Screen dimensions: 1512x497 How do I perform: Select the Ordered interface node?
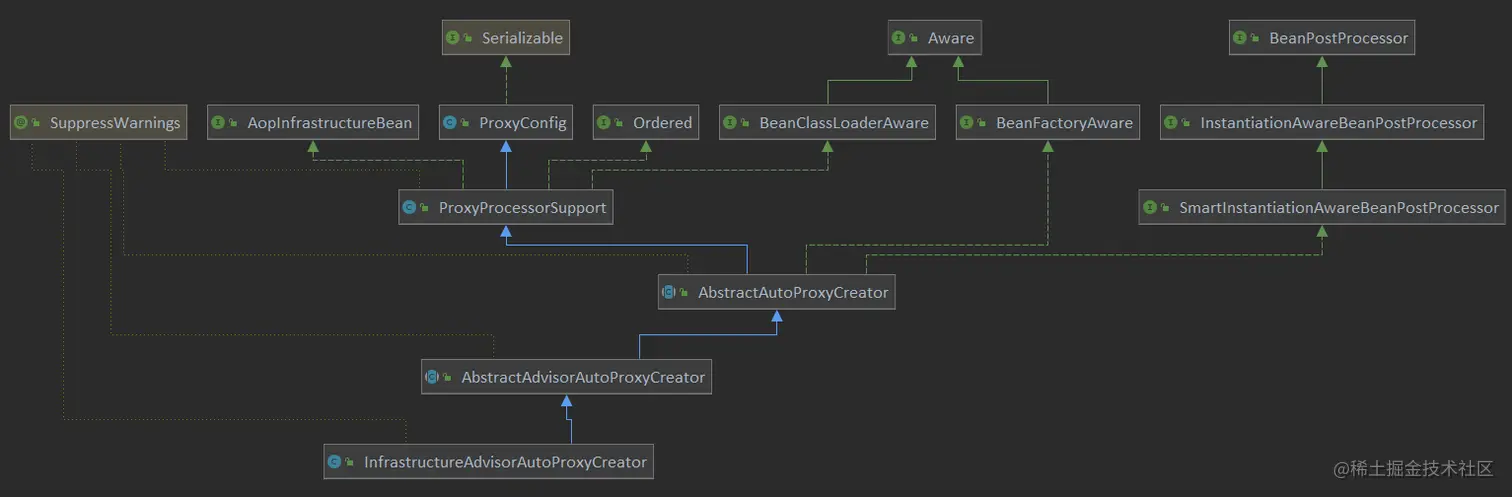[x=646, y=123]
